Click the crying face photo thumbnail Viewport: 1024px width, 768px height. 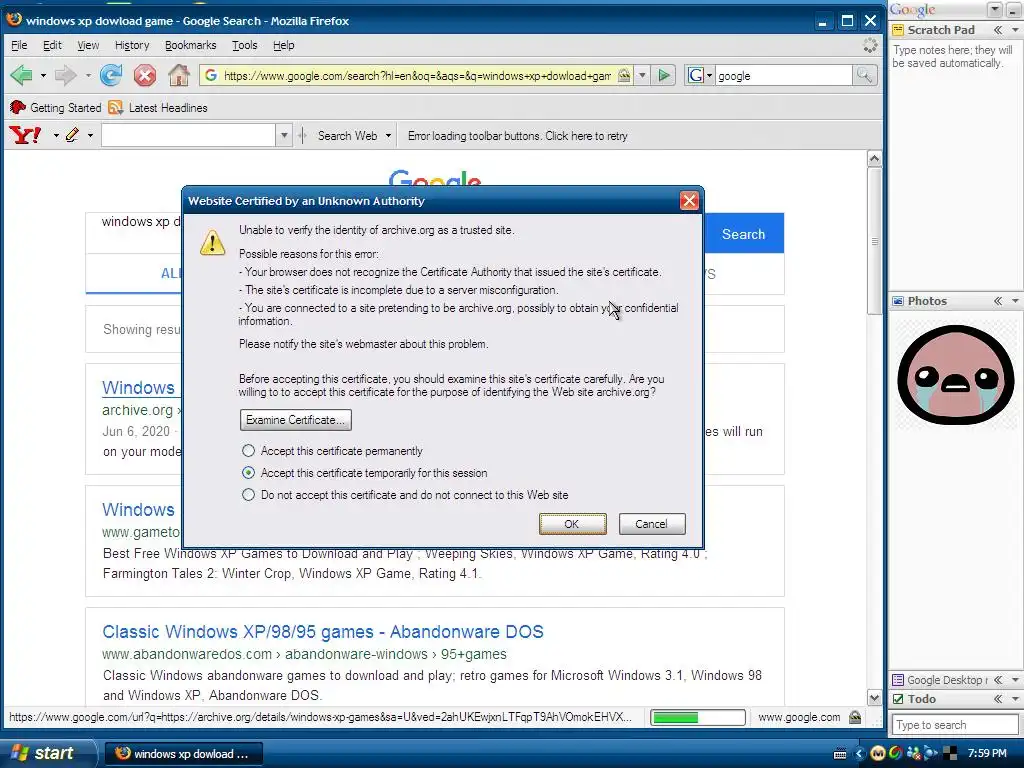pos(955,375)
